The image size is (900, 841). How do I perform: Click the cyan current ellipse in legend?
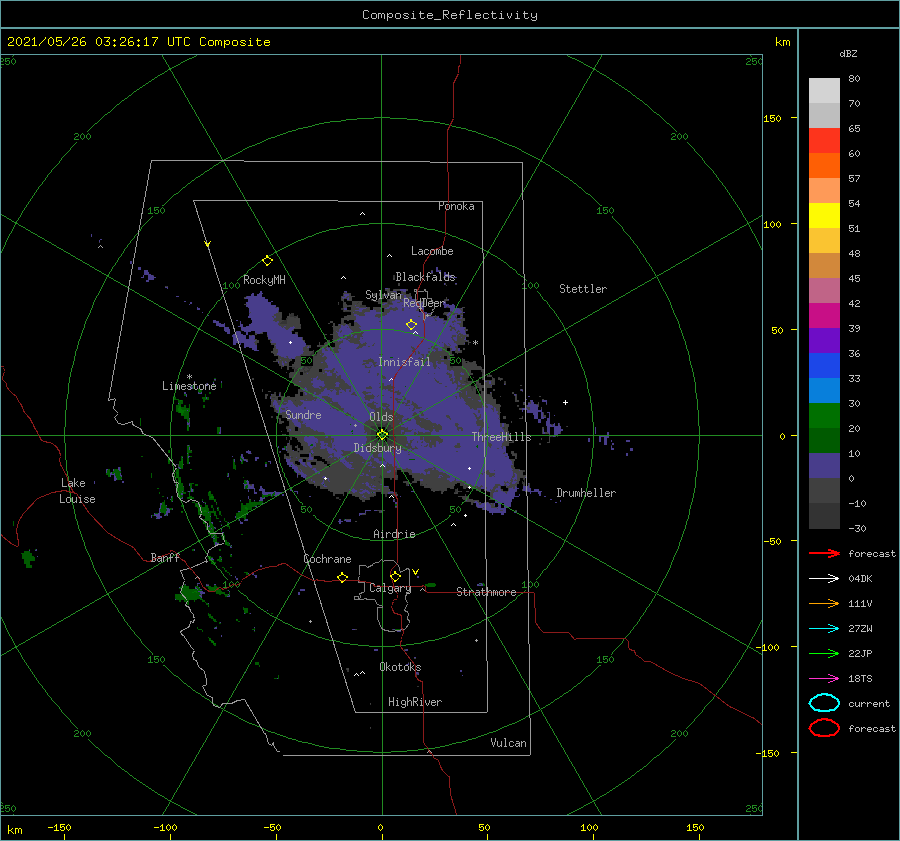[824, 703]
